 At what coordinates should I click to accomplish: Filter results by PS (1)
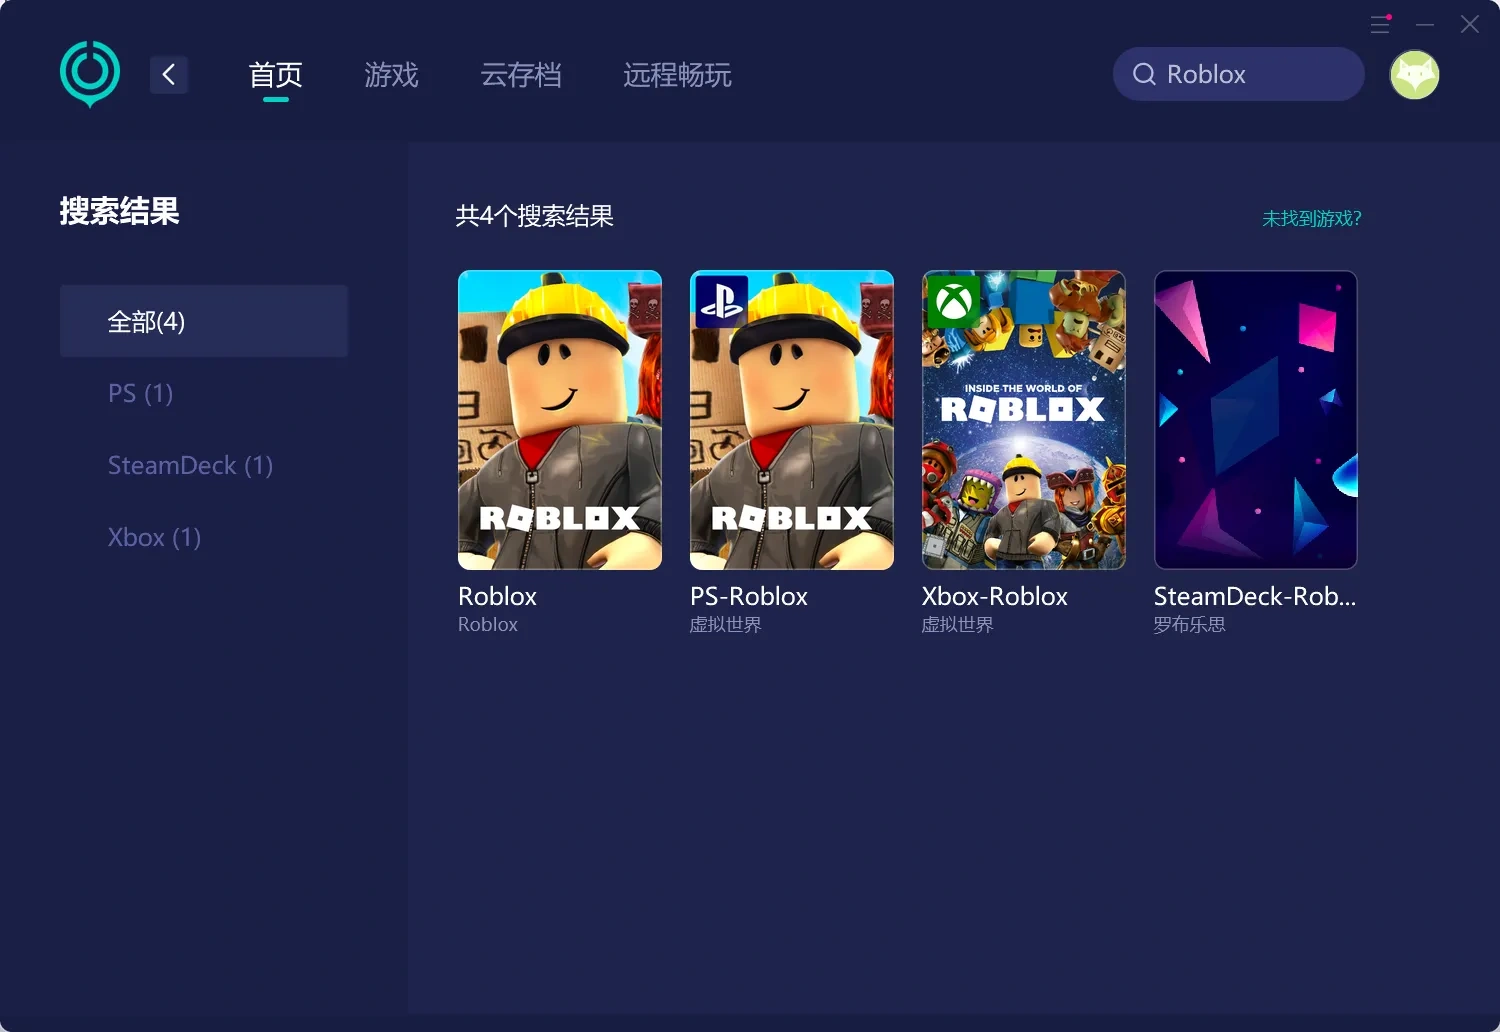tap(140, 393)
